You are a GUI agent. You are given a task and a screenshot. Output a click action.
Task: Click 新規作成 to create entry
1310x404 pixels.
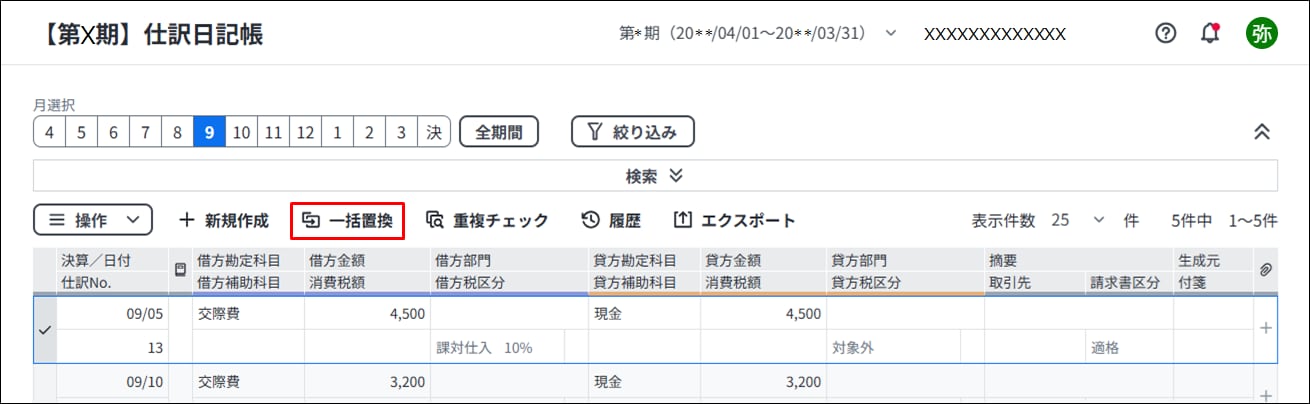[224, 220]
